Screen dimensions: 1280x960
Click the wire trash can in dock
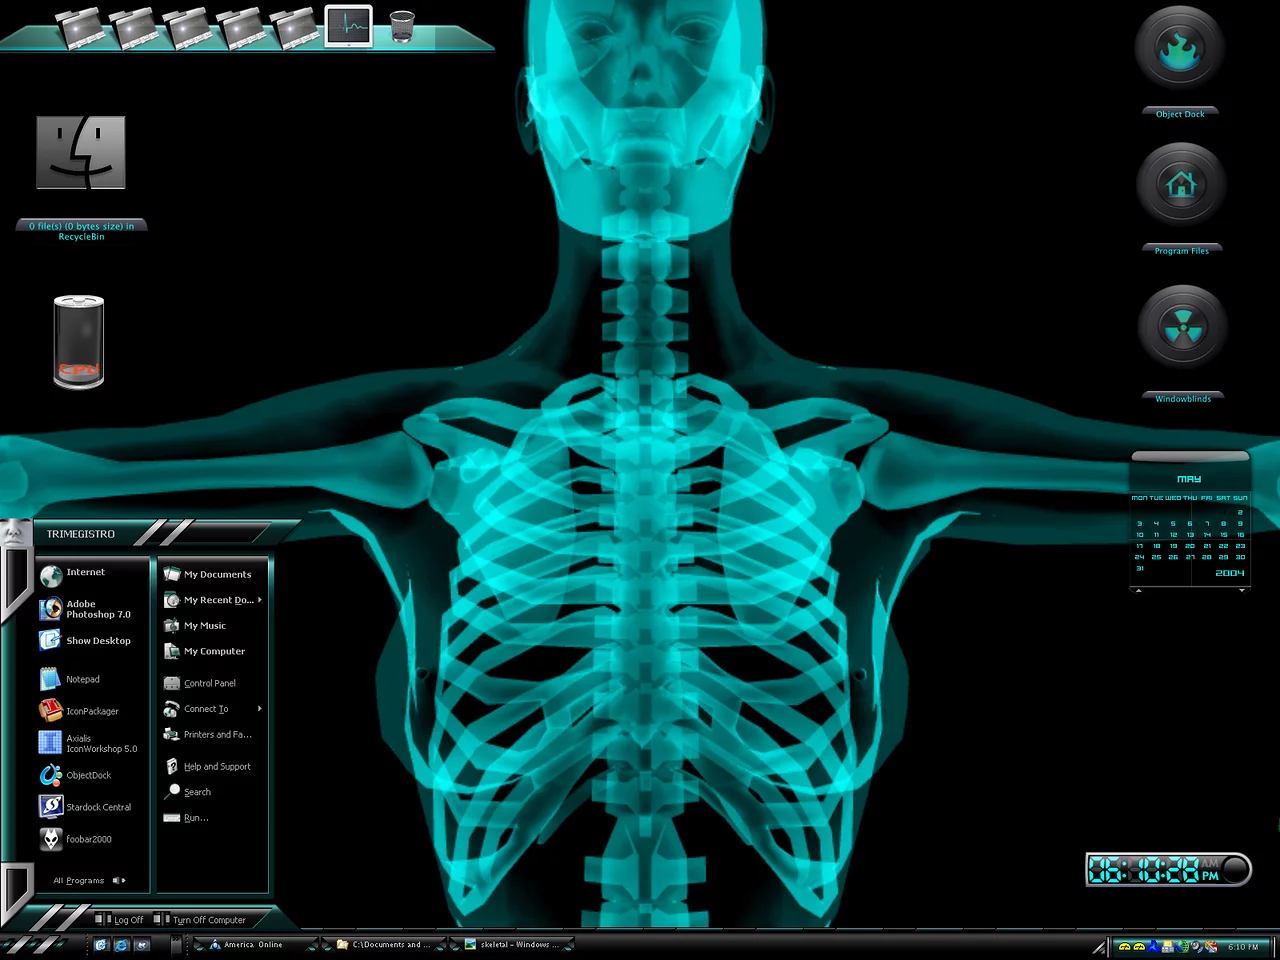[x=402, y=27]
